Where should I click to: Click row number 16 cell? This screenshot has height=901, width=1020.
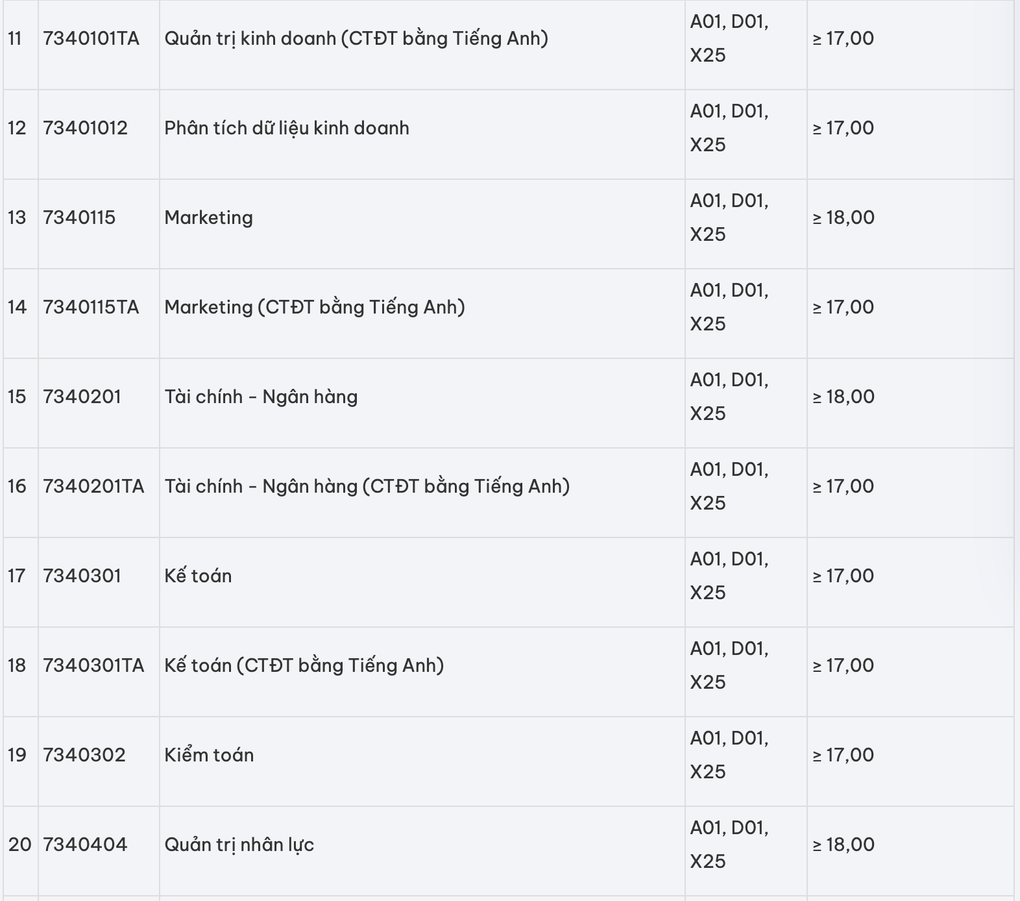click(21, 493)
